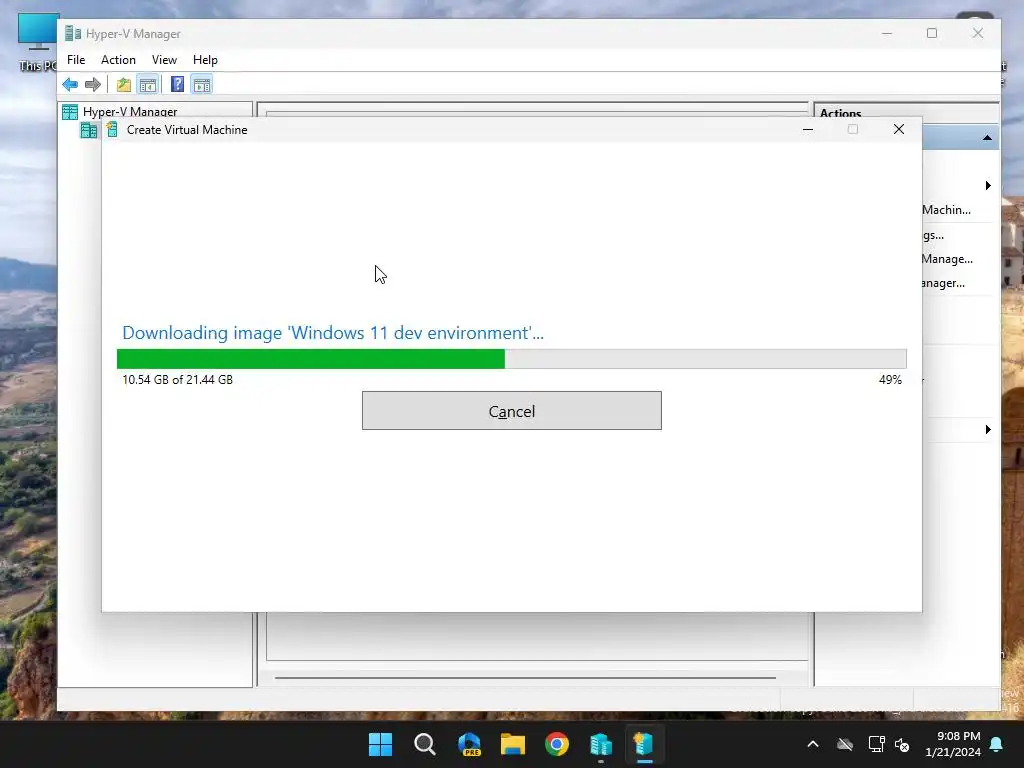Click the muted volume tray icon
The image size is (1024, 768).
coord(903,744)
